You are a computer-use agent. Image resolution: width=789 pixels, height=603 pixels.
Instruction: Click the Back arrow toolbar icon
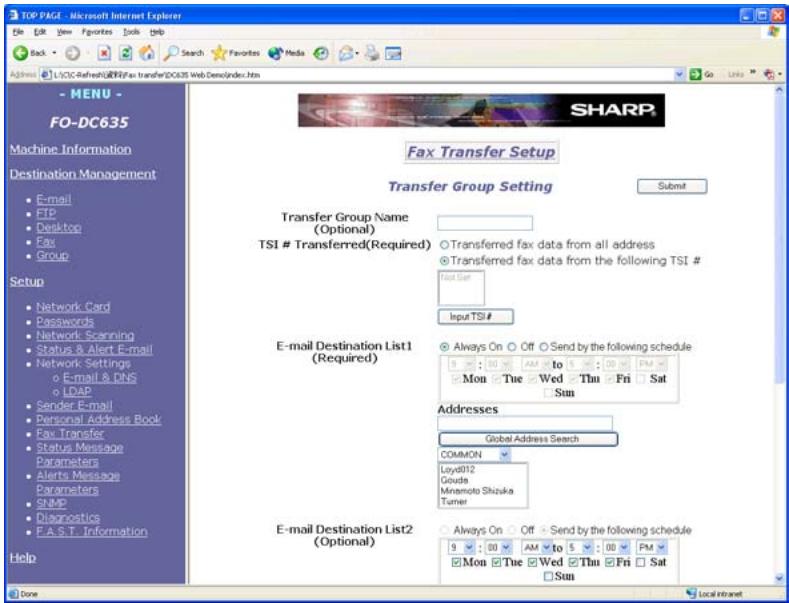pyautogui.click(x=20, y=53)
